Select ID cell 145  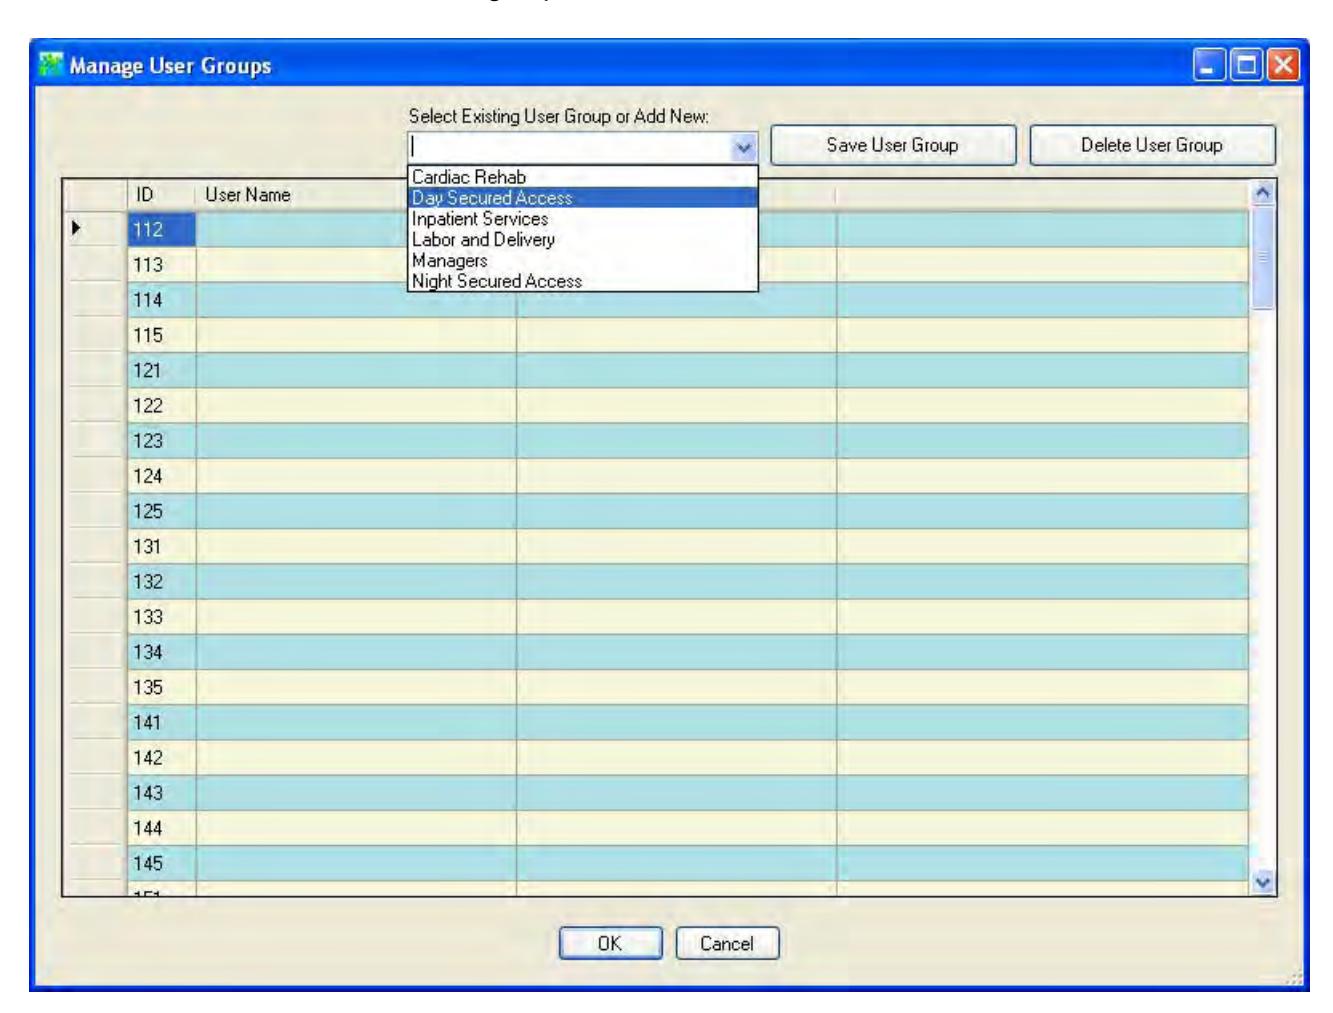162,863
